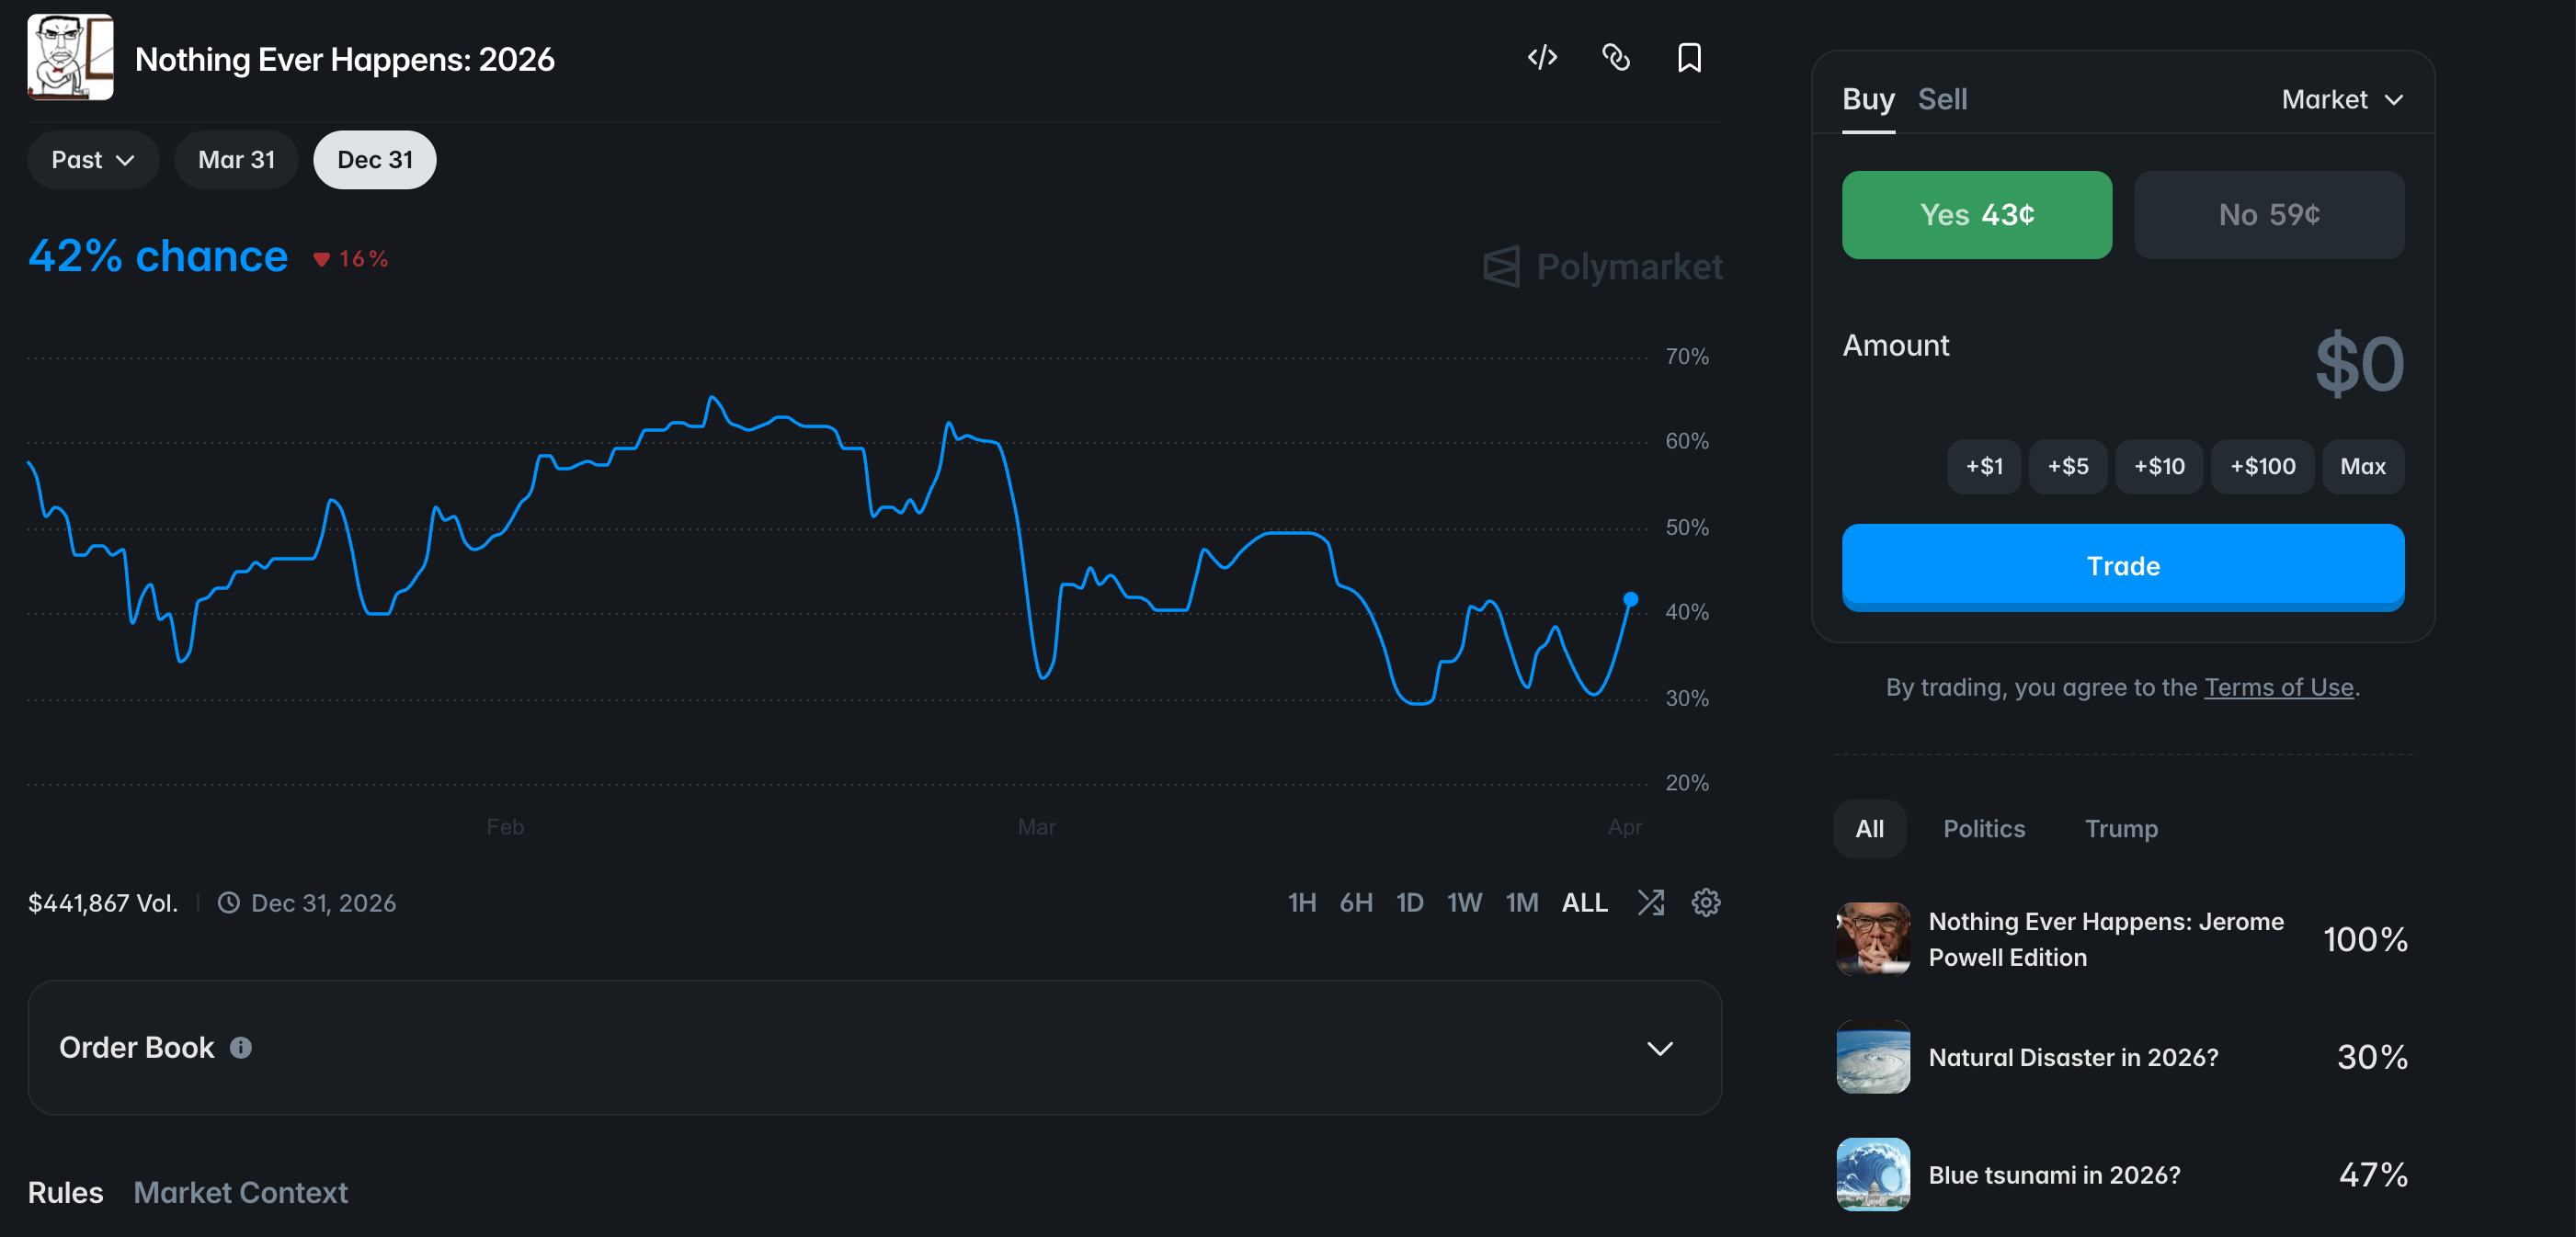Screen dimensions: 2576x1237
Task: Open the Market Context tab
Action: (240, 1192)
